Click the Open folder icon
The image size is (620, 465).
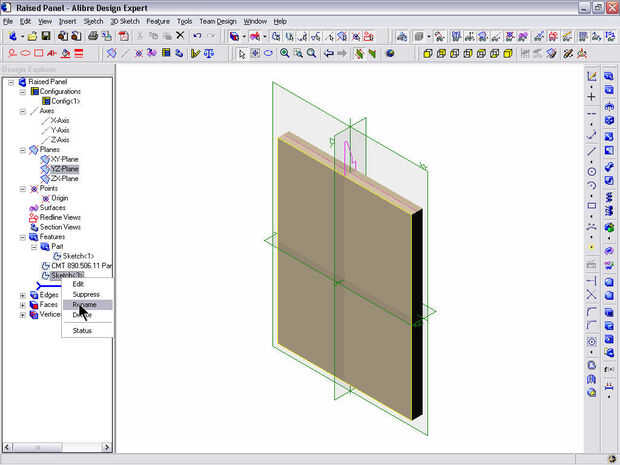click(x=32, y=36)
